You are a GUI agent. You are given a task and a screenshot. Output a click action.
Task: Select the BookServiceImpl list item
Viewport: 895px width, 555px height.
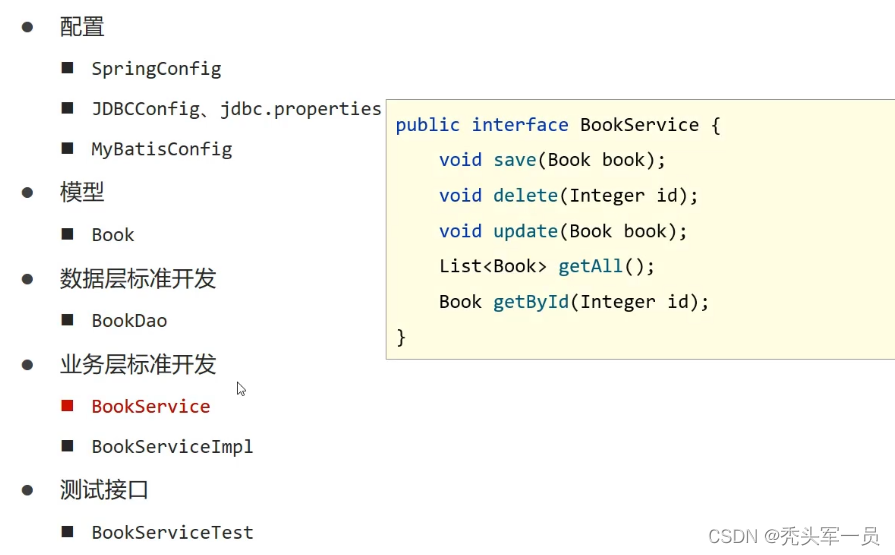(172, 447)
